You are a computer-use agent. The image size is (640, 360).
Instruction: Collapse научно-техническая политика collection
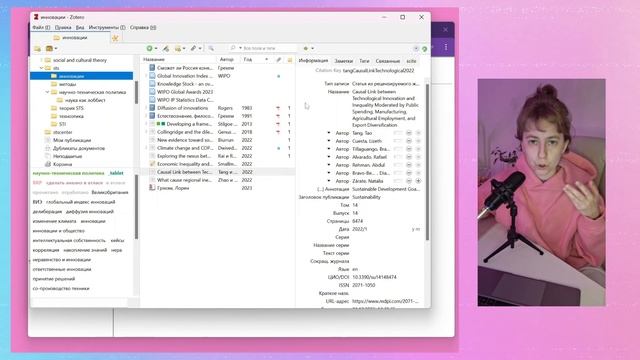[x=47, y=92]
